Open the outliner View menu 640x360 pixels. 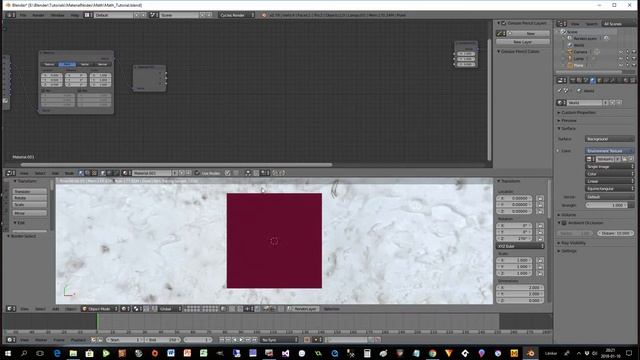575,24
